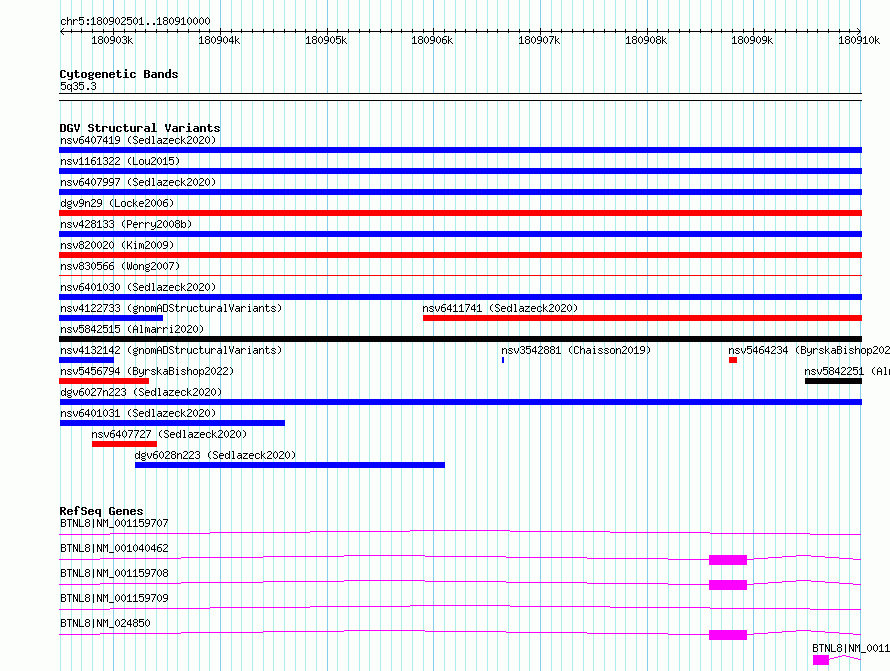
Task: Select nsv6407727 (Sedlazeck2020) label
Action: point(169,434)
